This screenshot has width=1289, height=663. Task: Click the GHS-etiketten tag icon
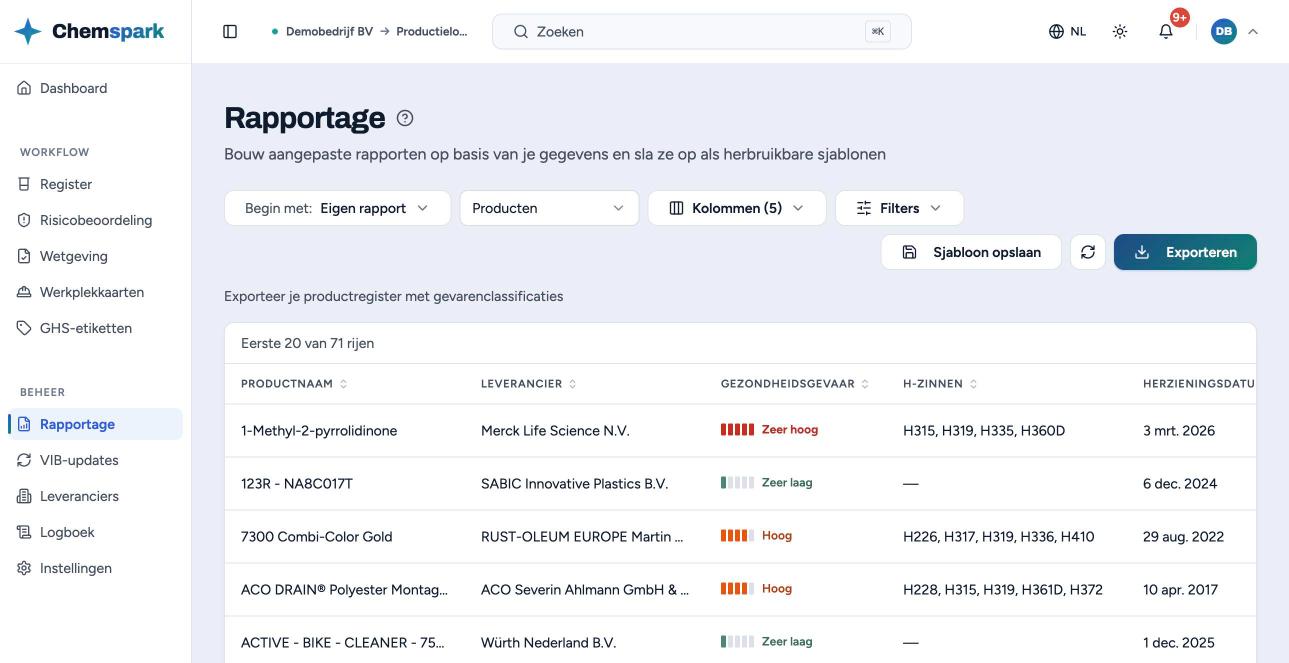[25, 328]
